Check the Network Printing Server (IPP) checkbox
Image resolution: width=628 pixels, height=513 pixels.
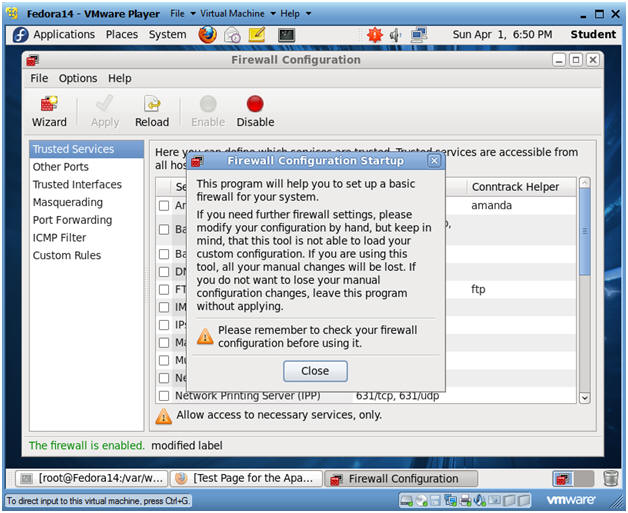[164, 396]
